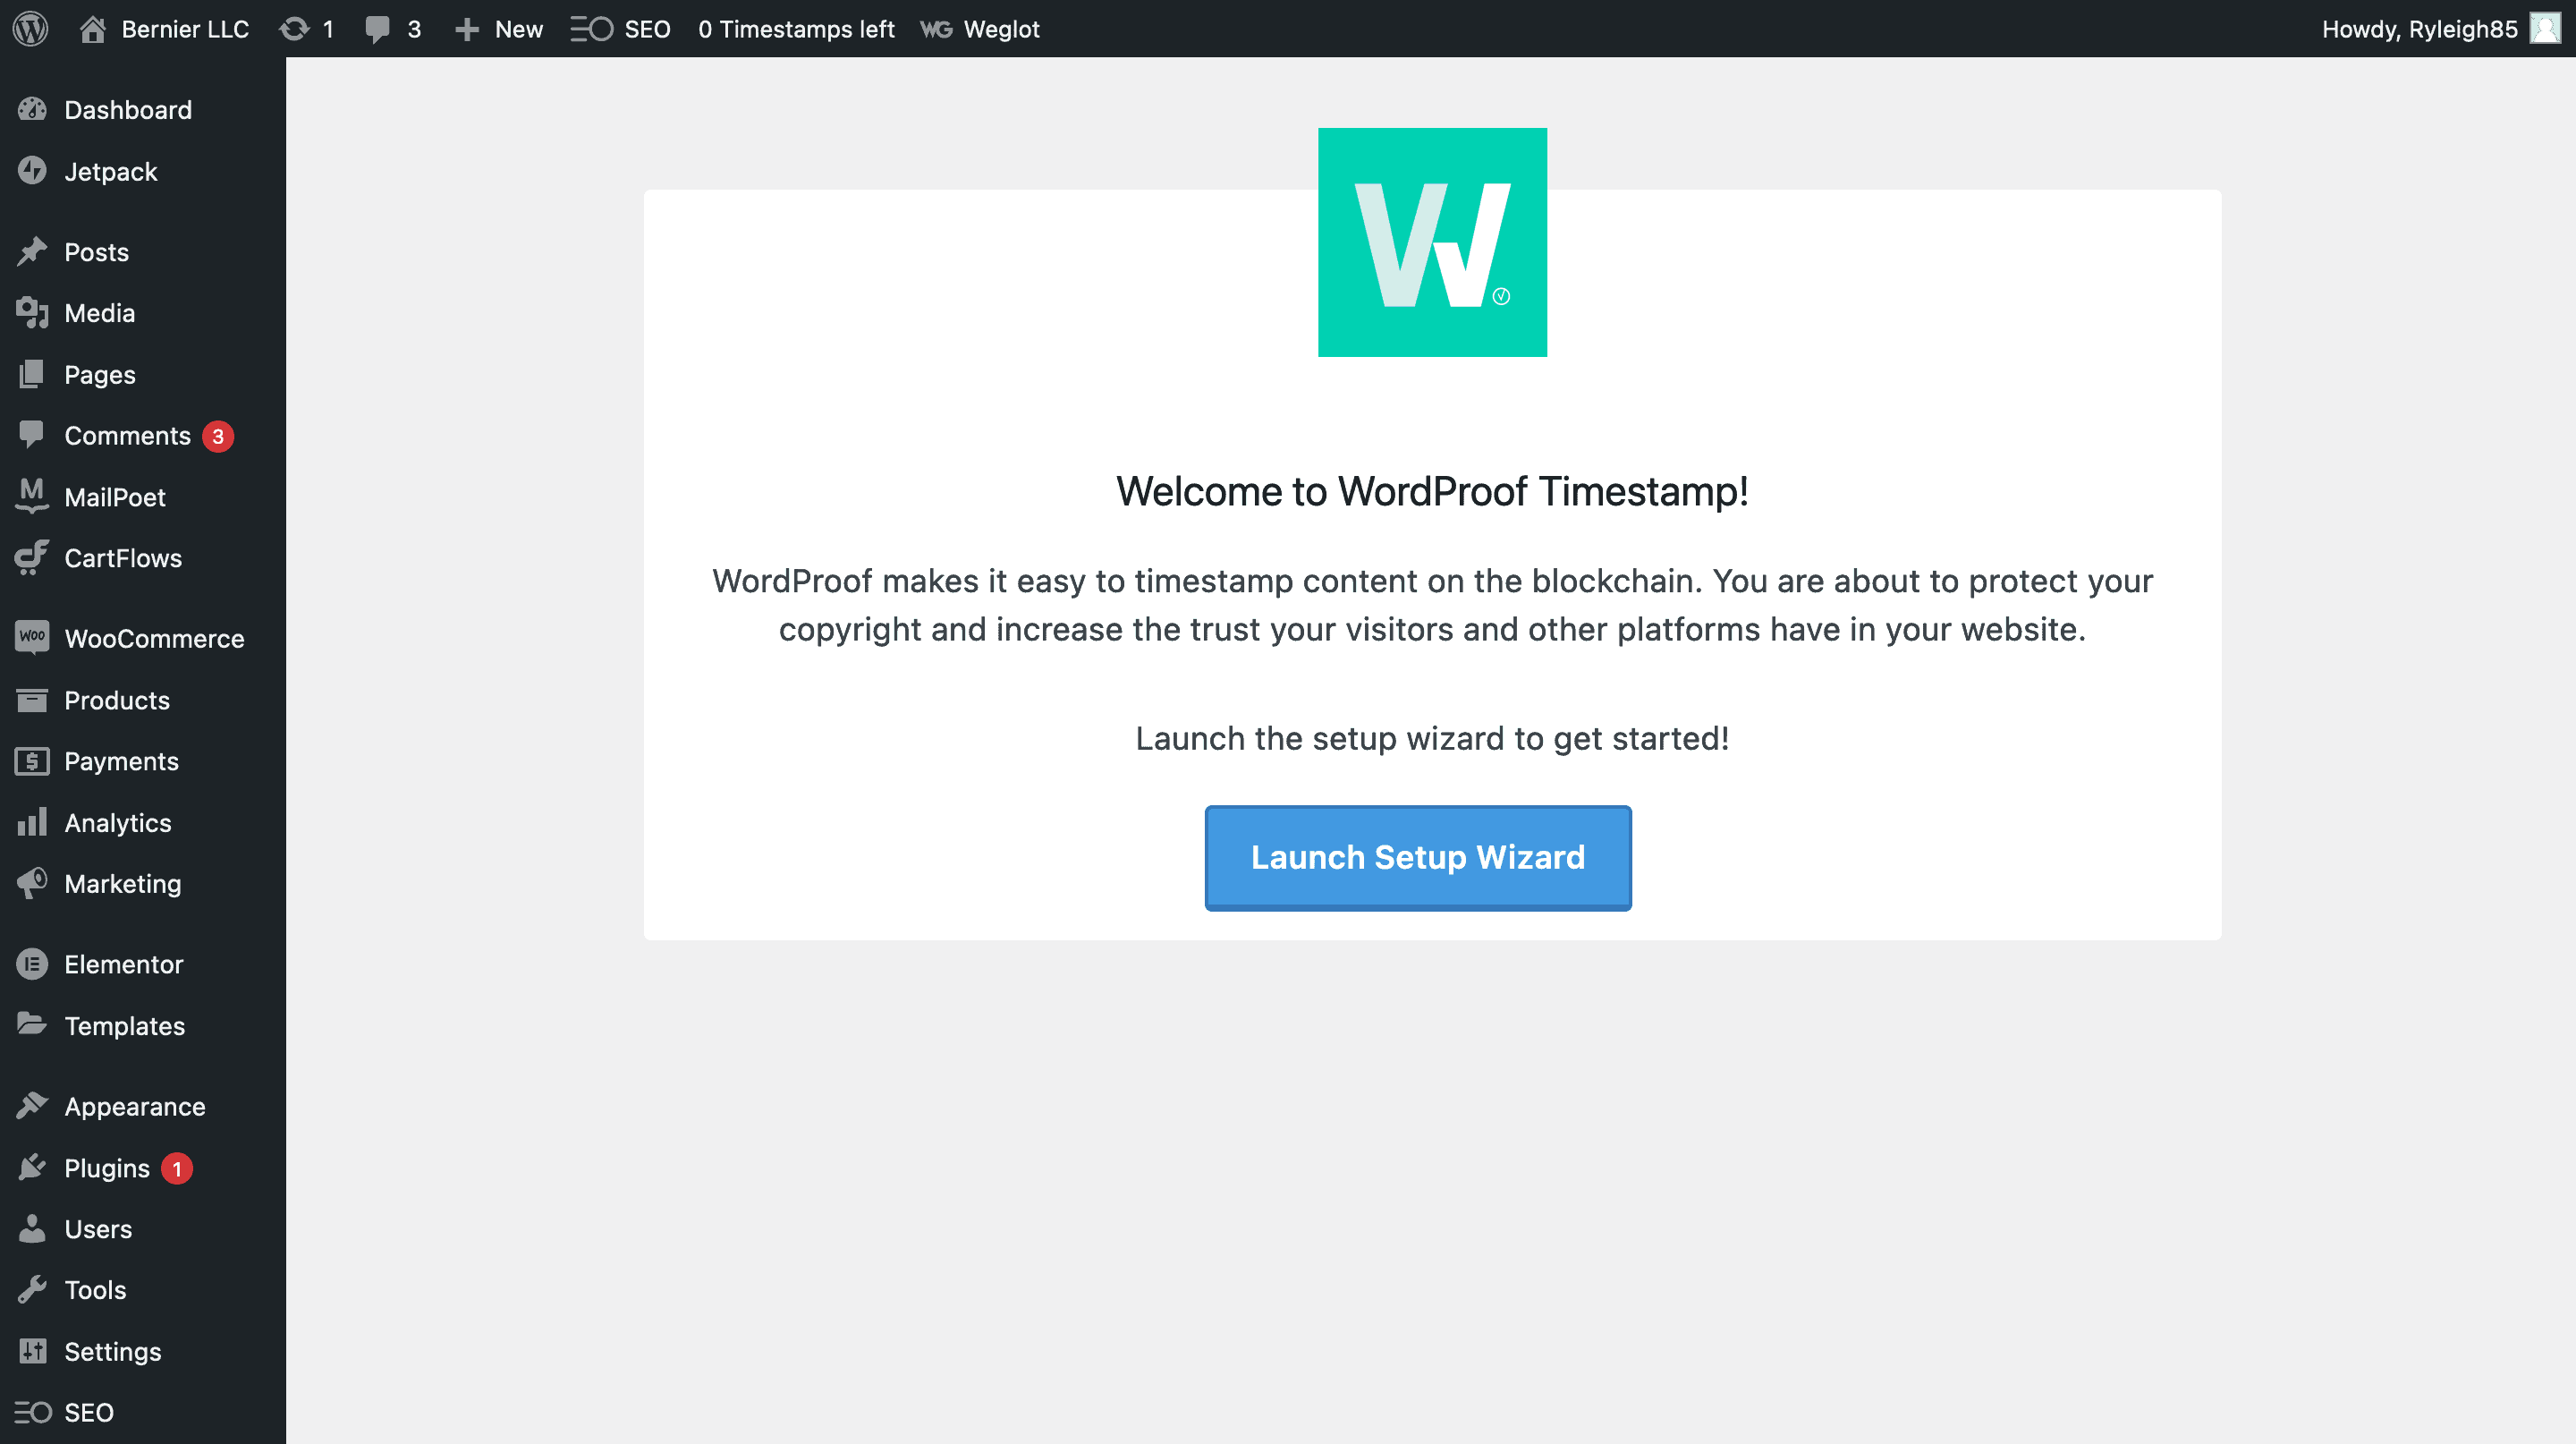Open the Settings menu item
This screenshot has height=1444, width=2576.
[112, 1350]
